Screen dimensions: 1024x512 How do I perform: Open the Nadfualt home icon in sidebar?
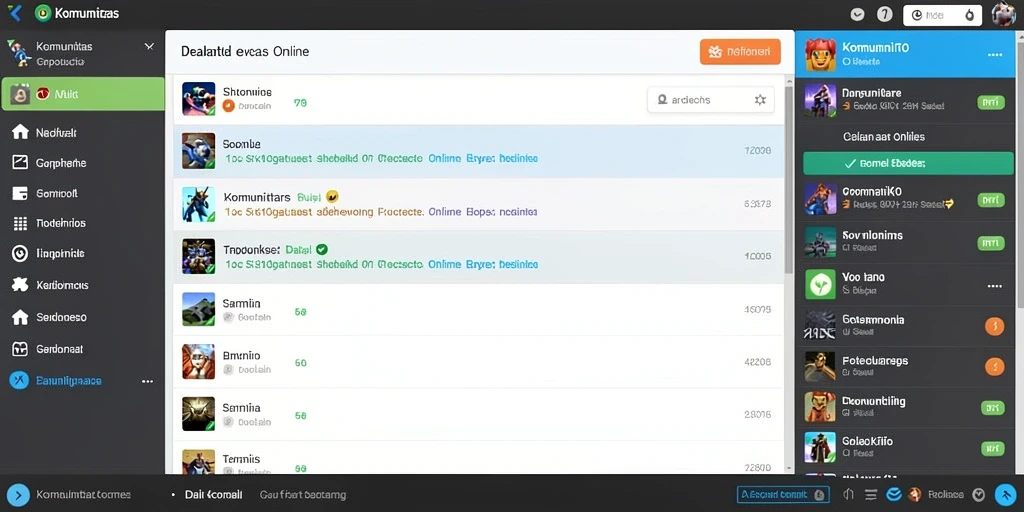[x=20, y=133]
